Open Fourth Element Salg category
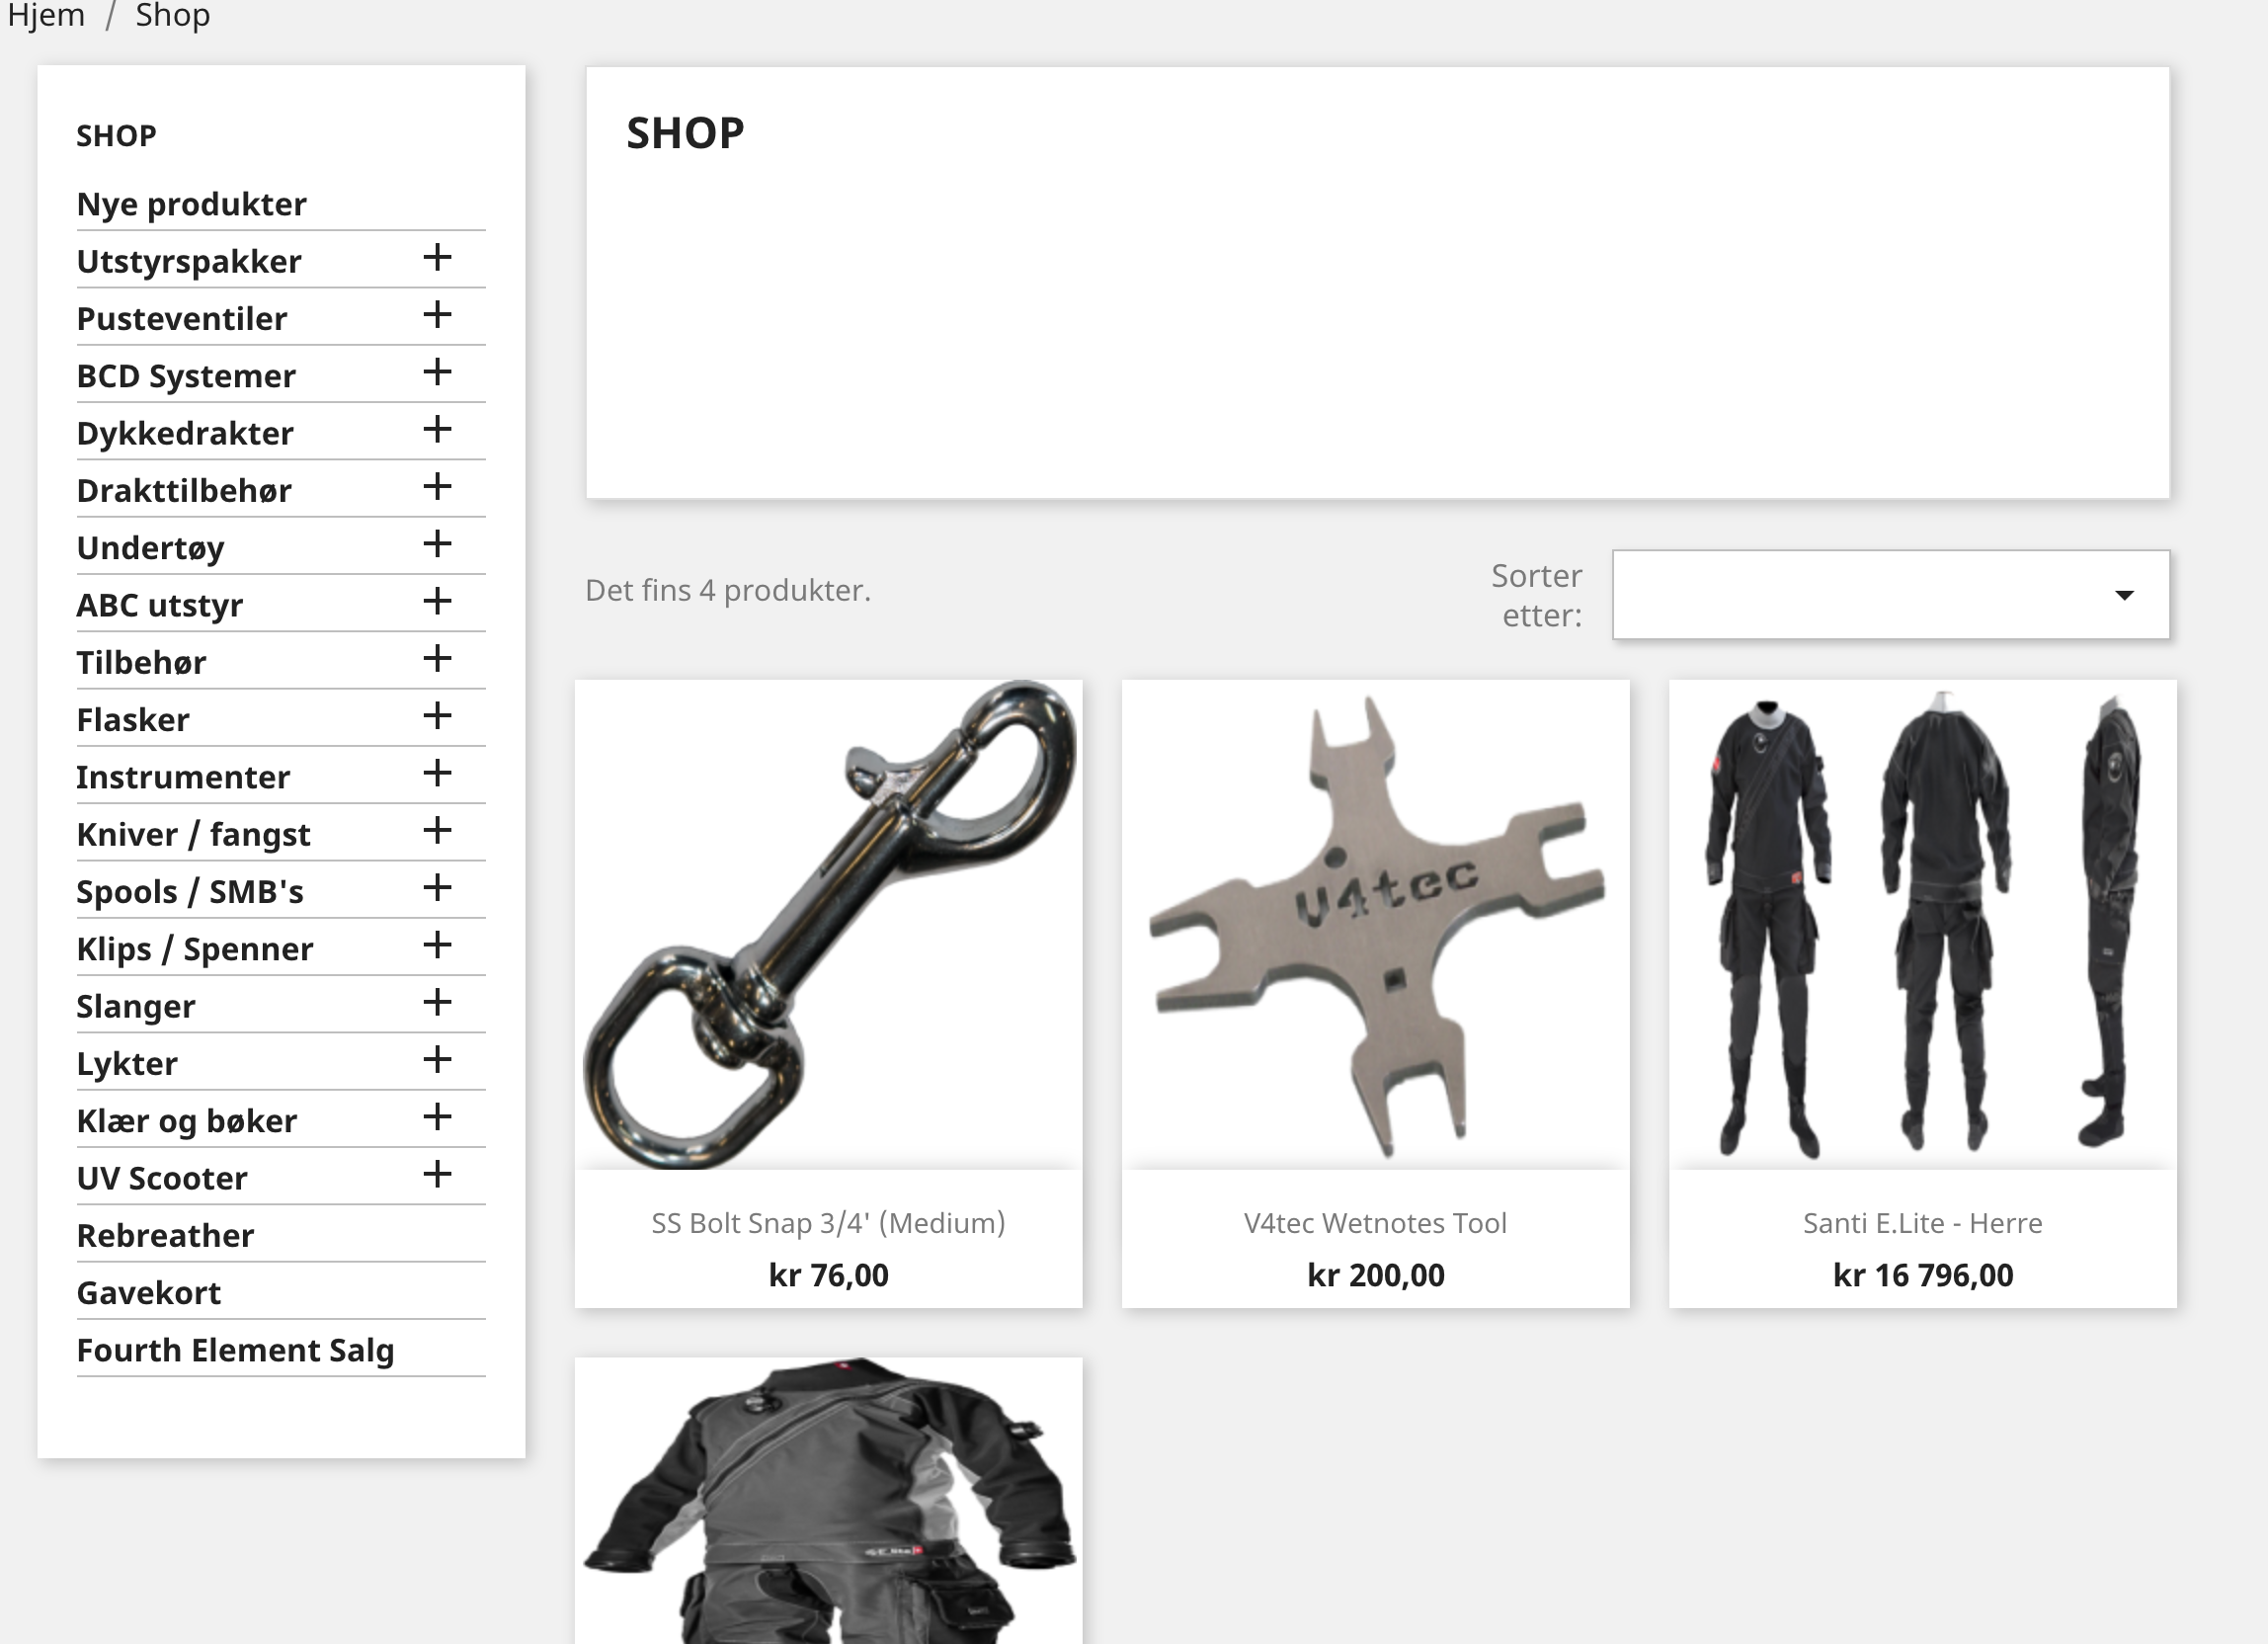 pos(236,1350)
